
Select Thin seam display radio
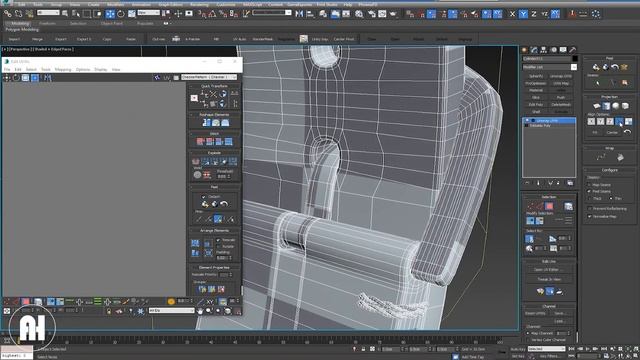point(611,198)
